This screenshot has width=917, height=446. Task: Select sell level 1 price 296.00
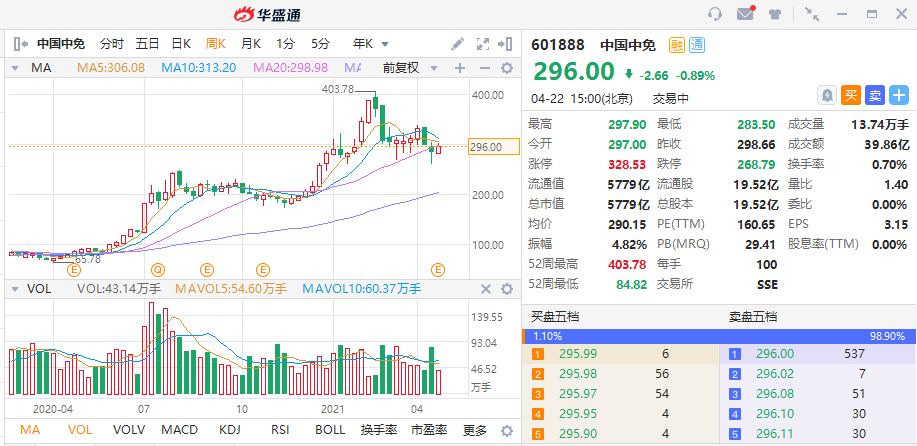click(775, 354)
